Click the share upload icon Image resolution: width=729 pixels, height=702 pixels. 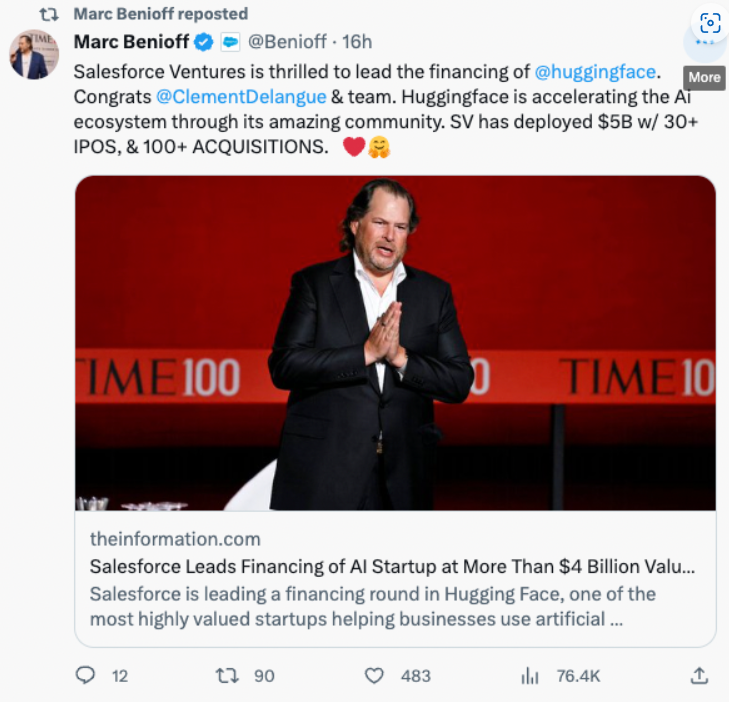point(699,676)
